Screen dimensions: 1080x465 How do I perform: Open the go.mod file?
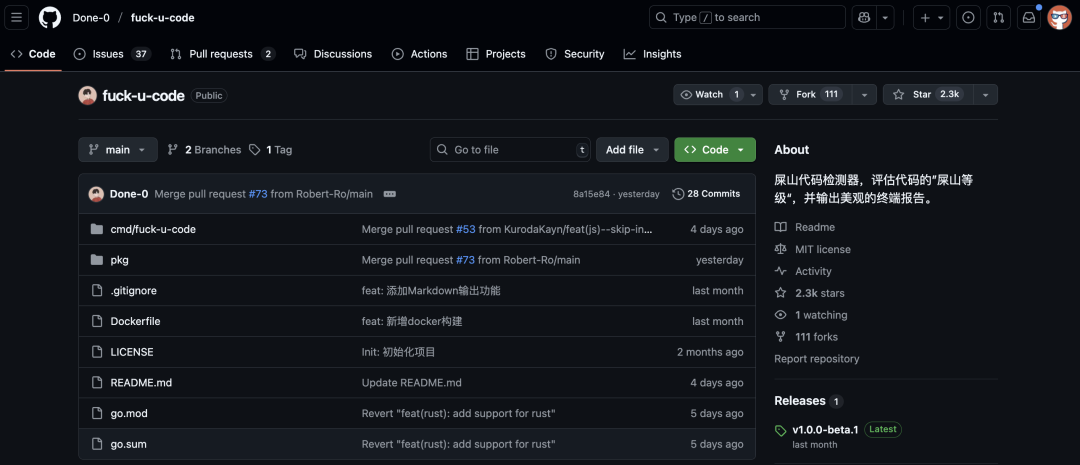click(129, 413)
